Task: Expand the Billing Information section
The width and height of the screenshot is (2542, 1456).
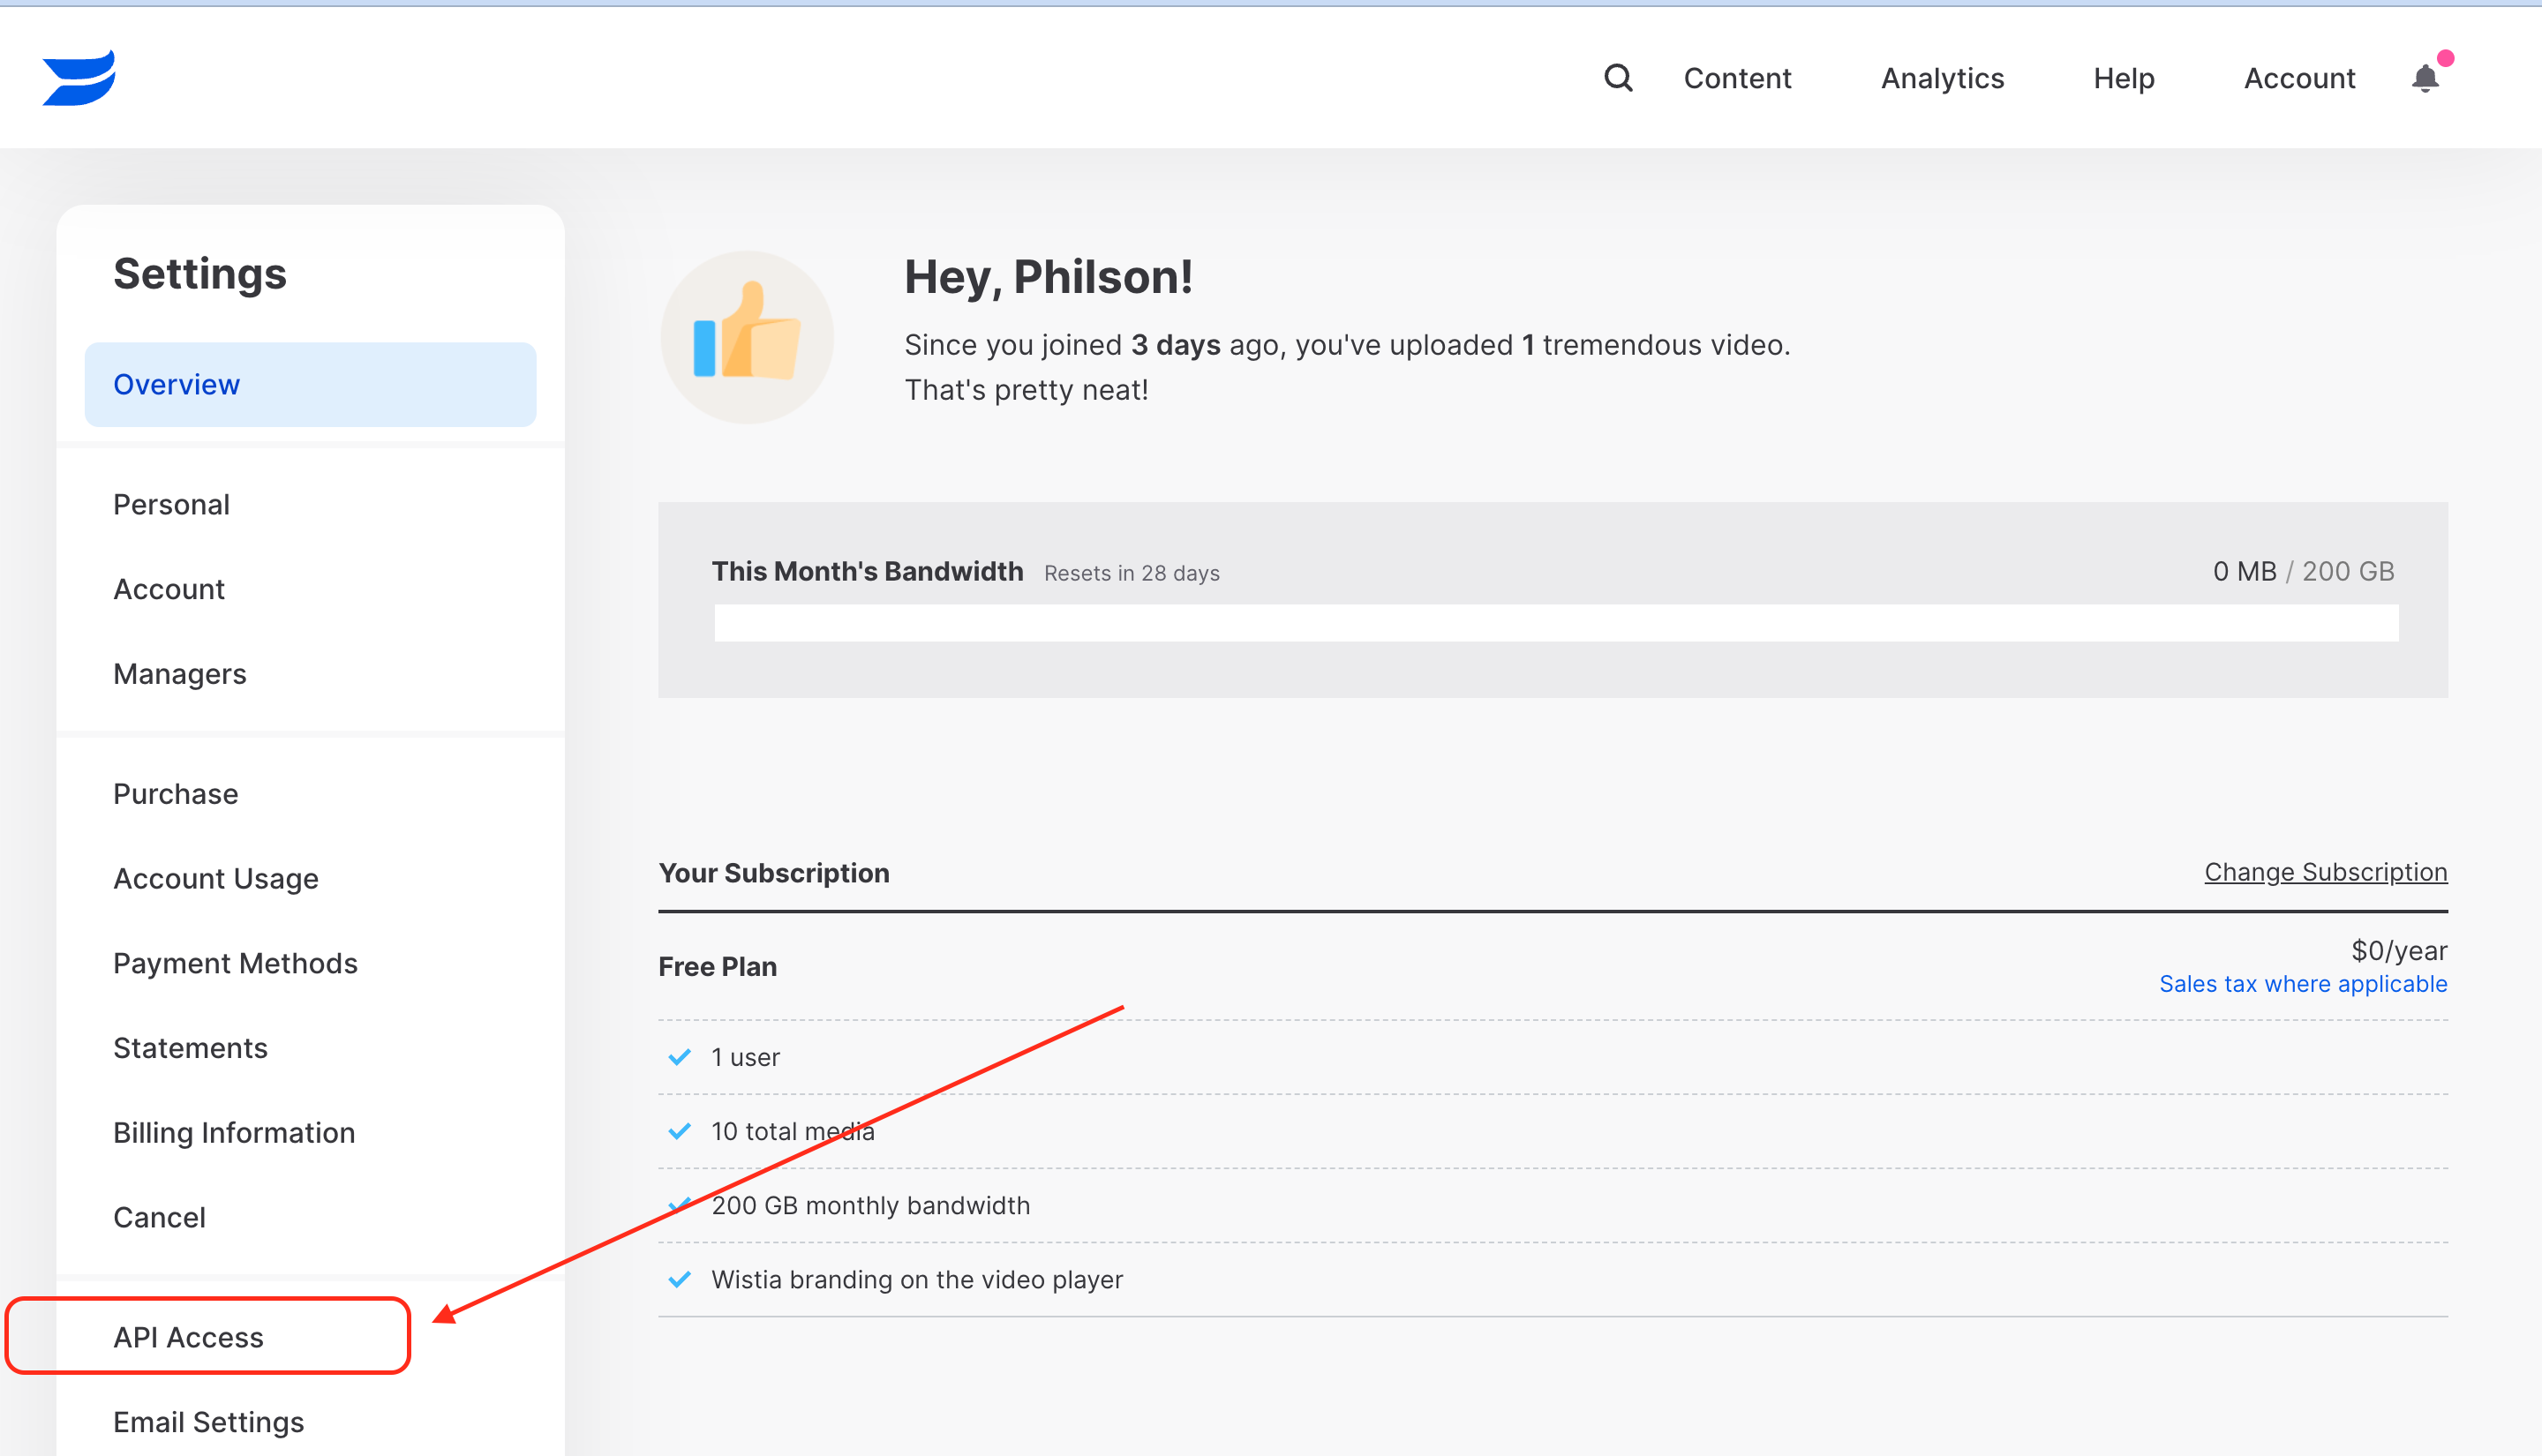Action: pos(232,1133)
